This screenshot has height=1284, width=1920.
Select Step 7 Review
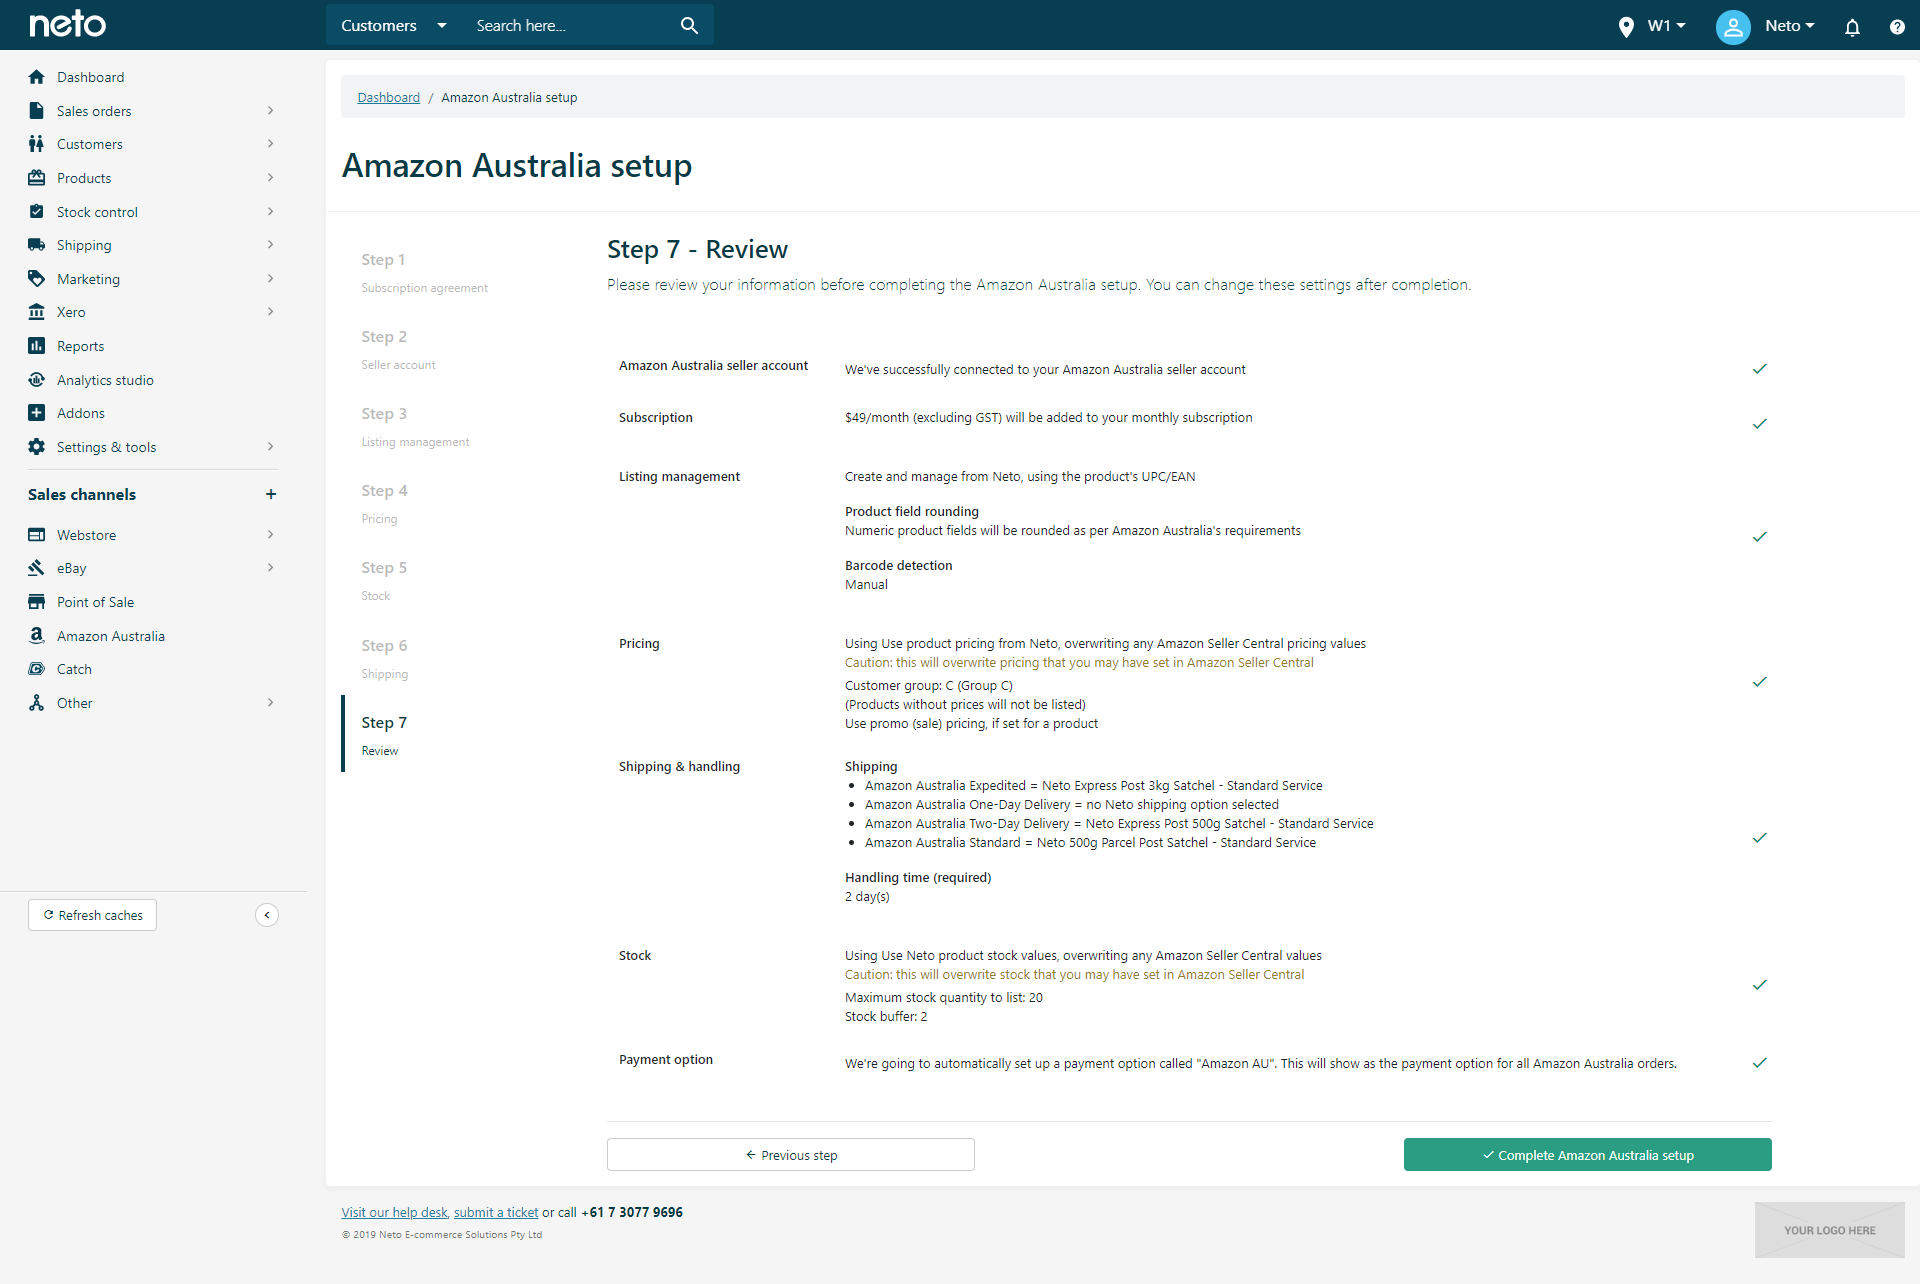click(384, 735)
